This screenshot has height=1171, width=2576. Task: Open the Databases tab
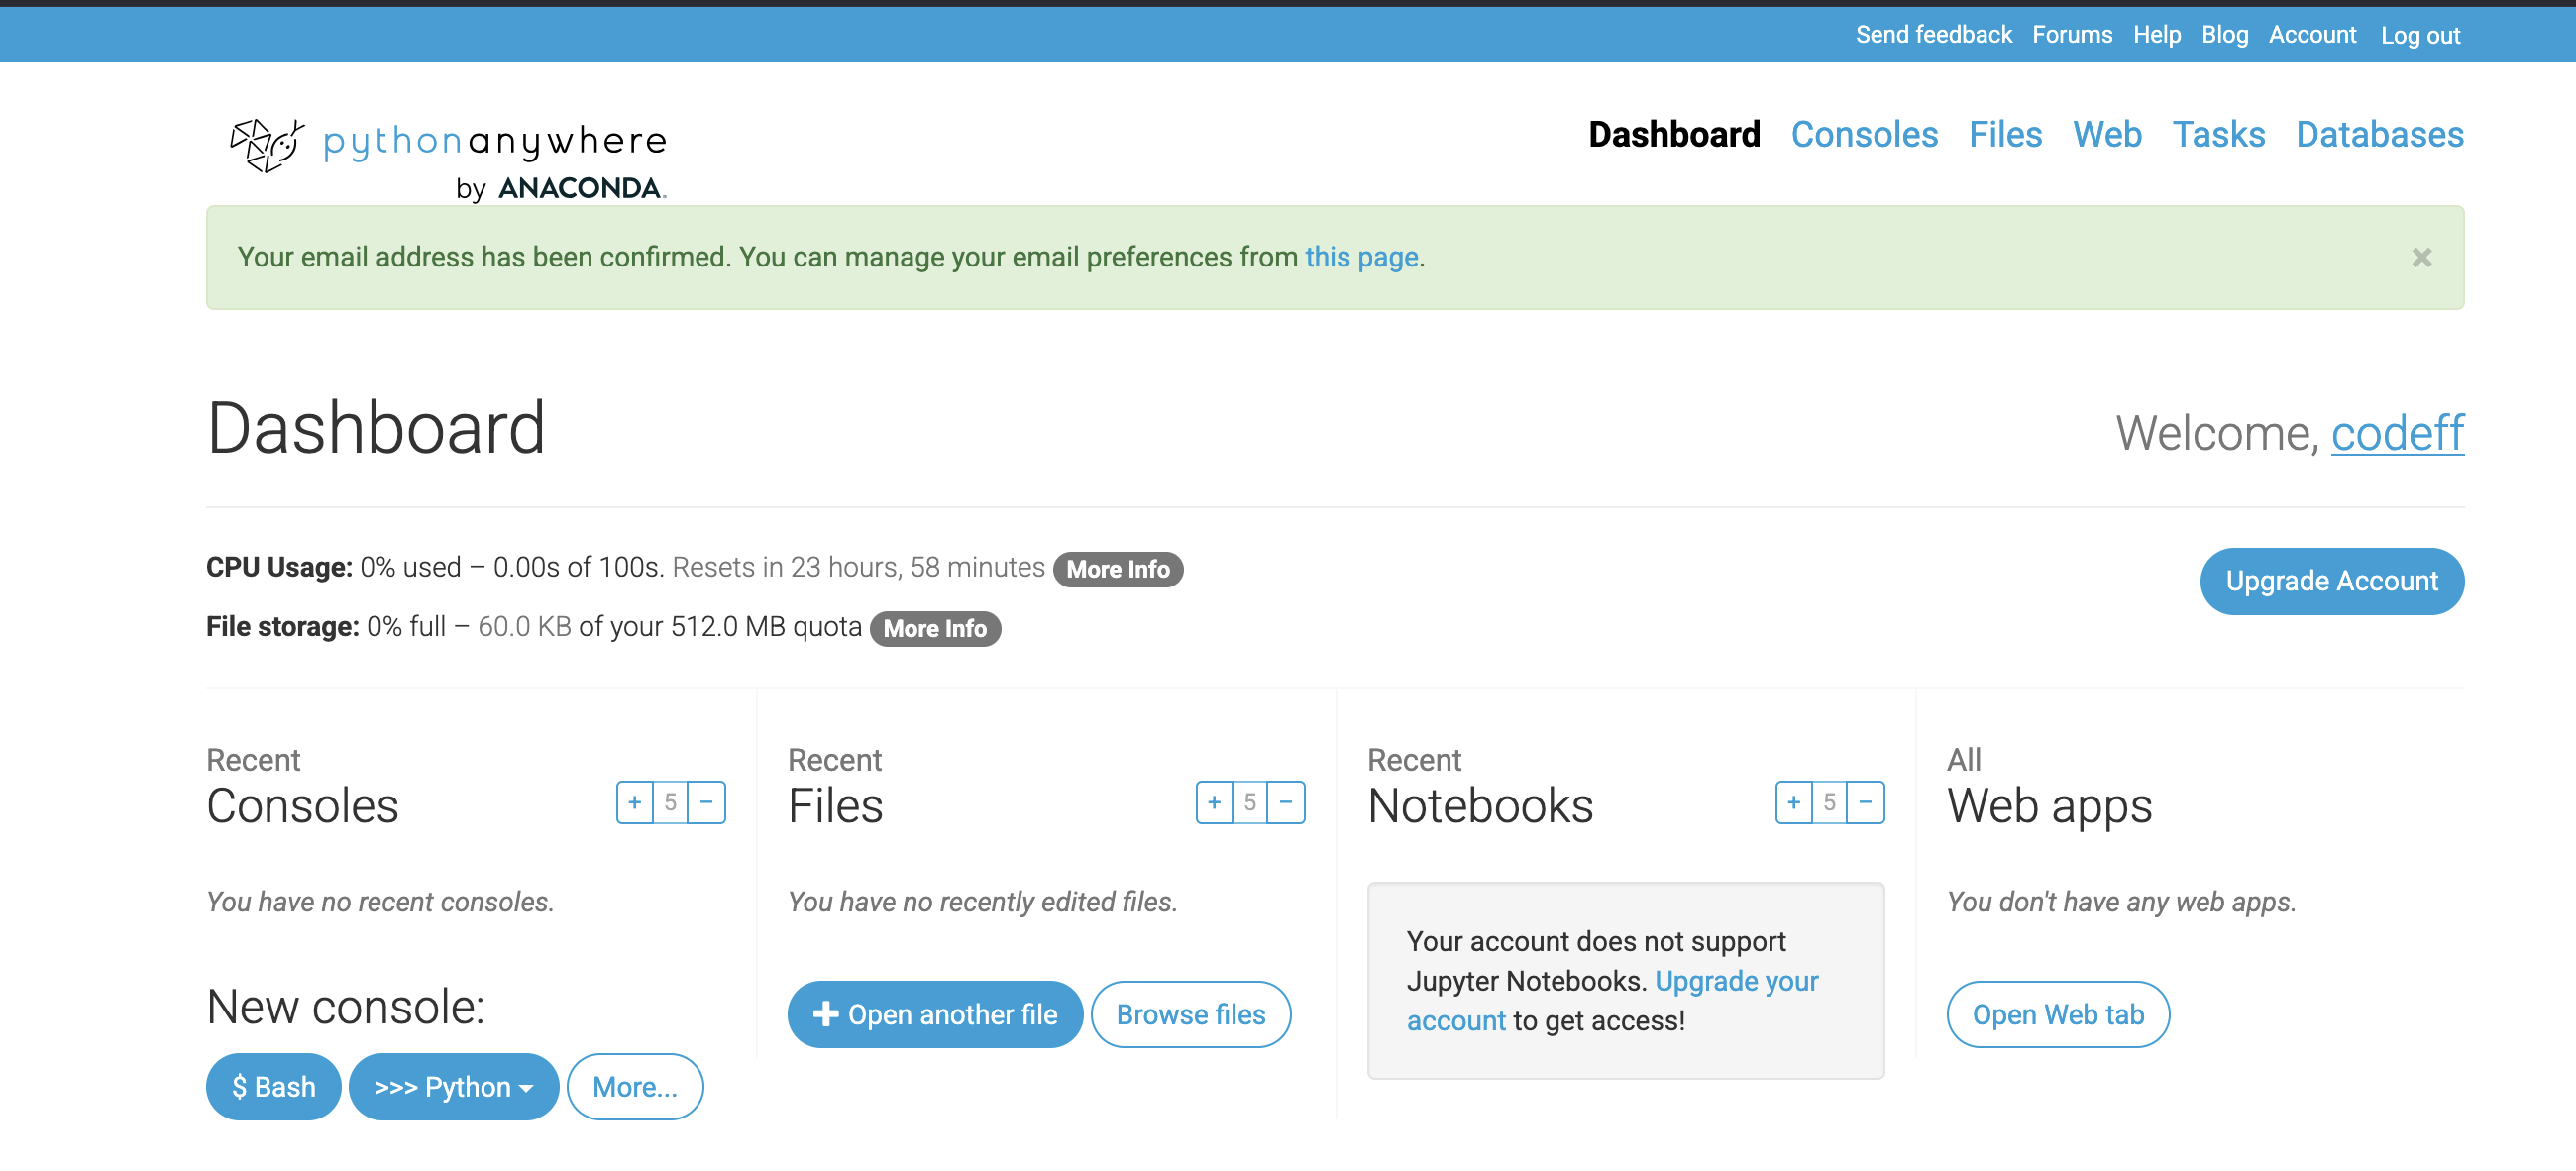2378,134
